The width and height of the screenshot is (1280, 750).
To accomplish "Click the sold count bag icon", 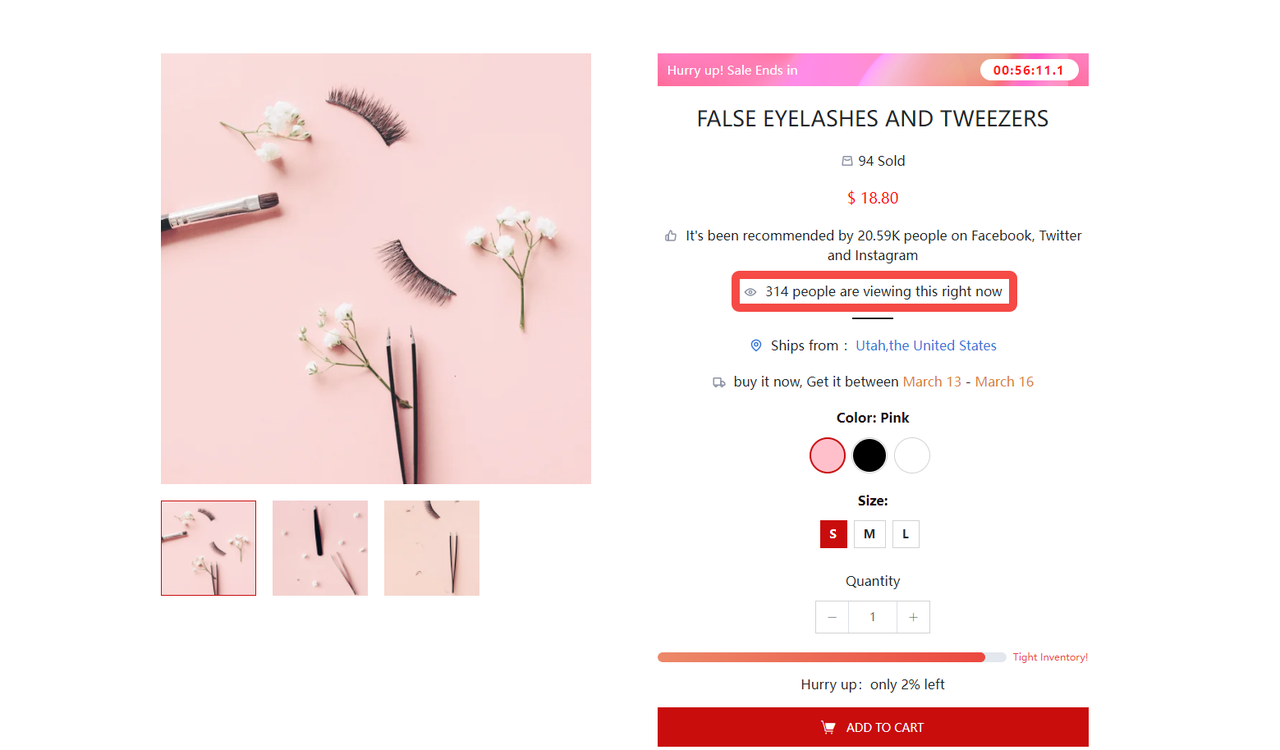I will [847, 161].
